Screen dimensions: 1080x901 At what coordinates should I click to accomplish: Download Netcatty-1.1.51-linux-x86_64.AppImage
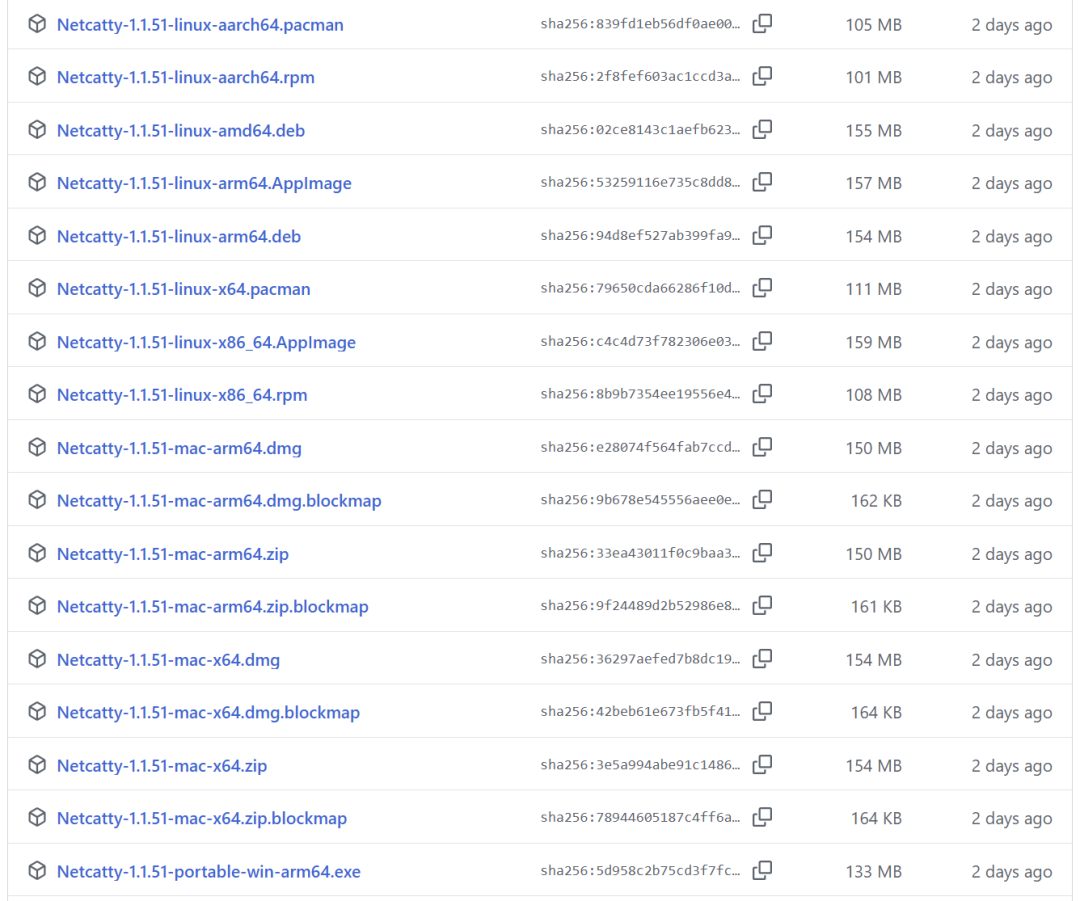[x=206, y=342]
